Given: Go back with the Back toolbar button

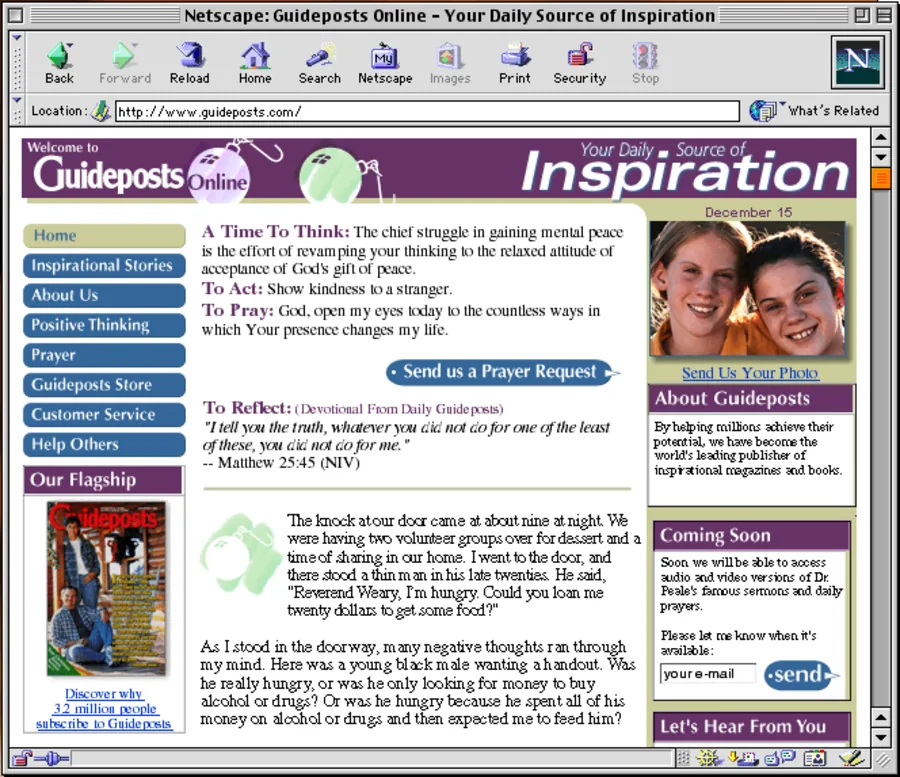Looking at the screenshot, I should (x=60, y=63).
